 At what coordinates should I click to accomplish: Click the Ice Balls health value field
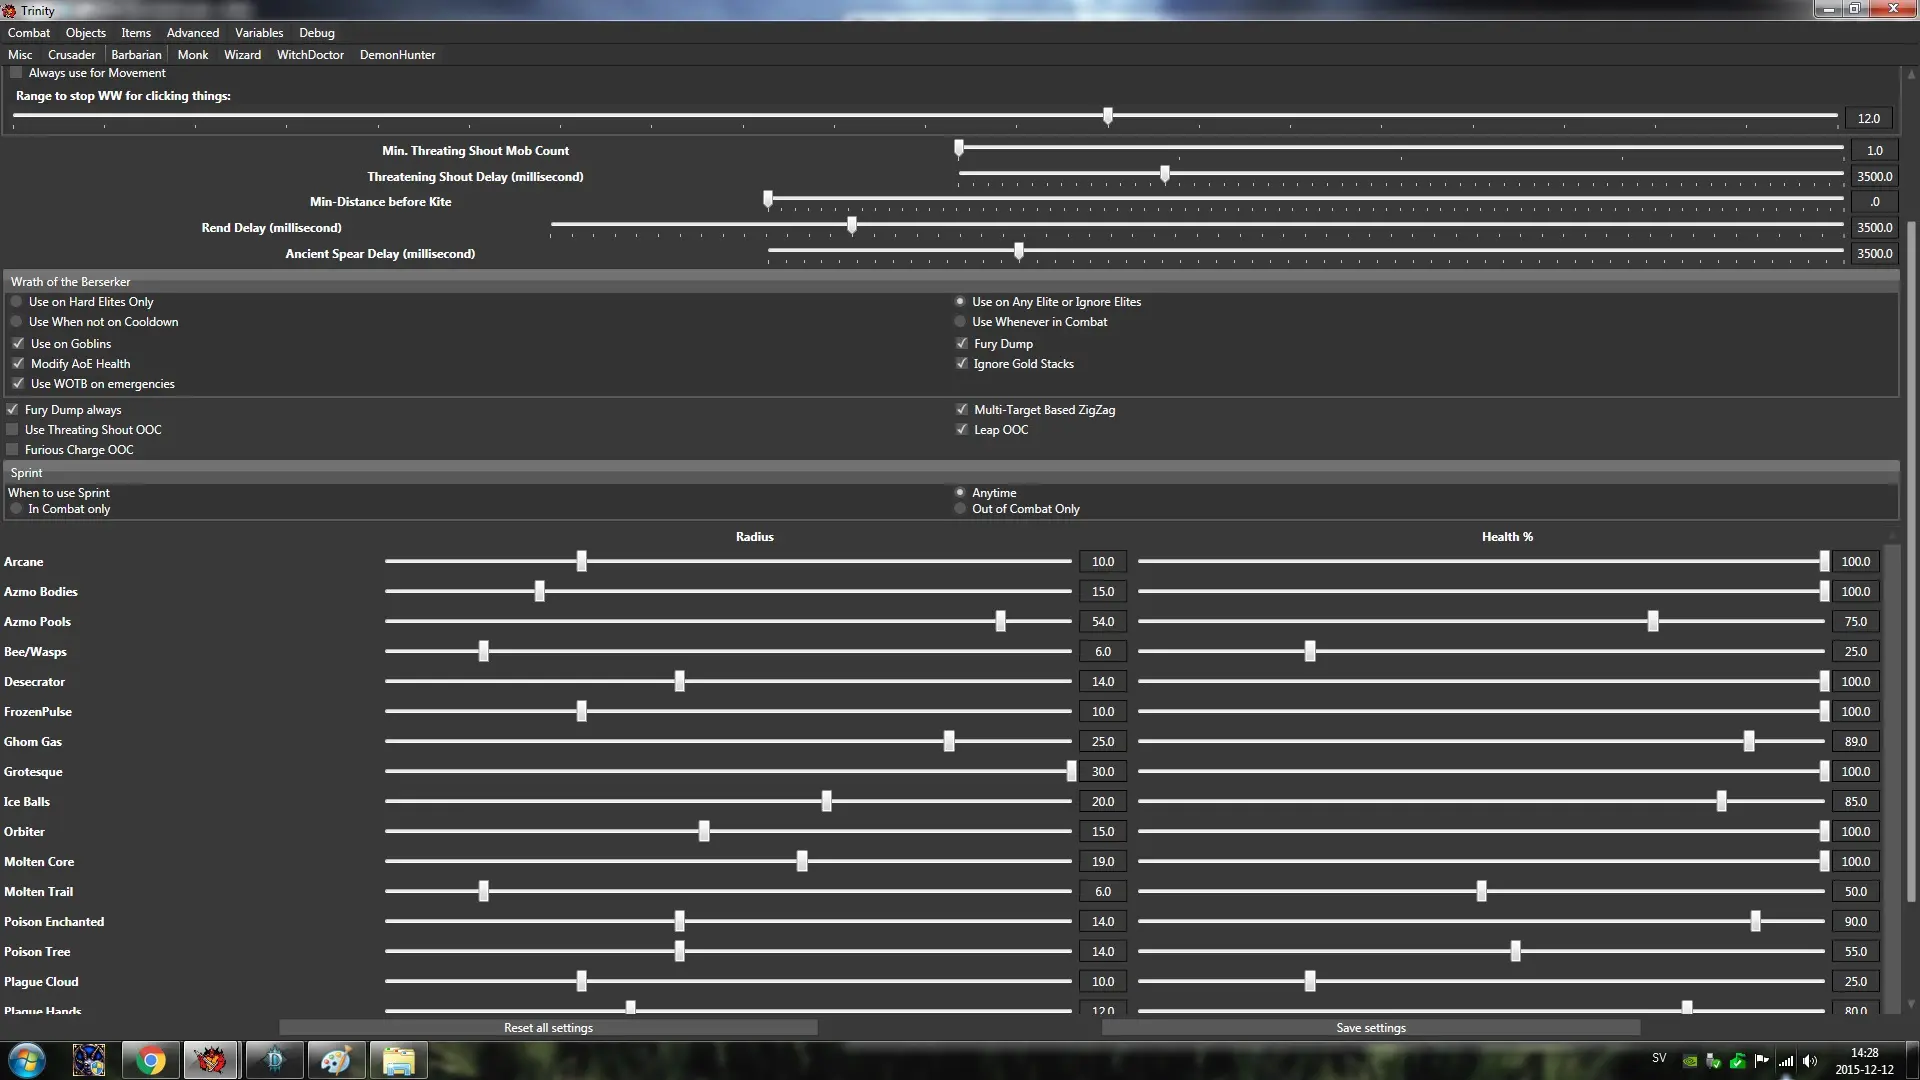(1856, 802)
